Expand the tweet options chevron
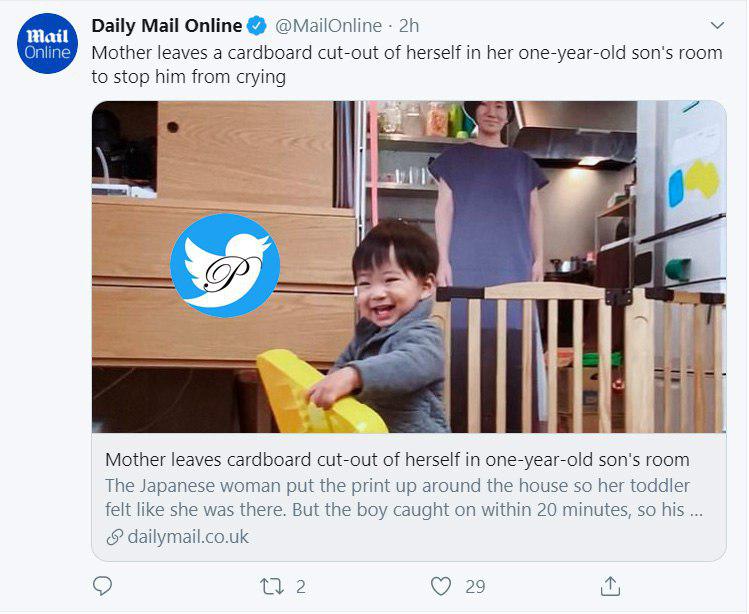749x614 pixels. [716, 25]
